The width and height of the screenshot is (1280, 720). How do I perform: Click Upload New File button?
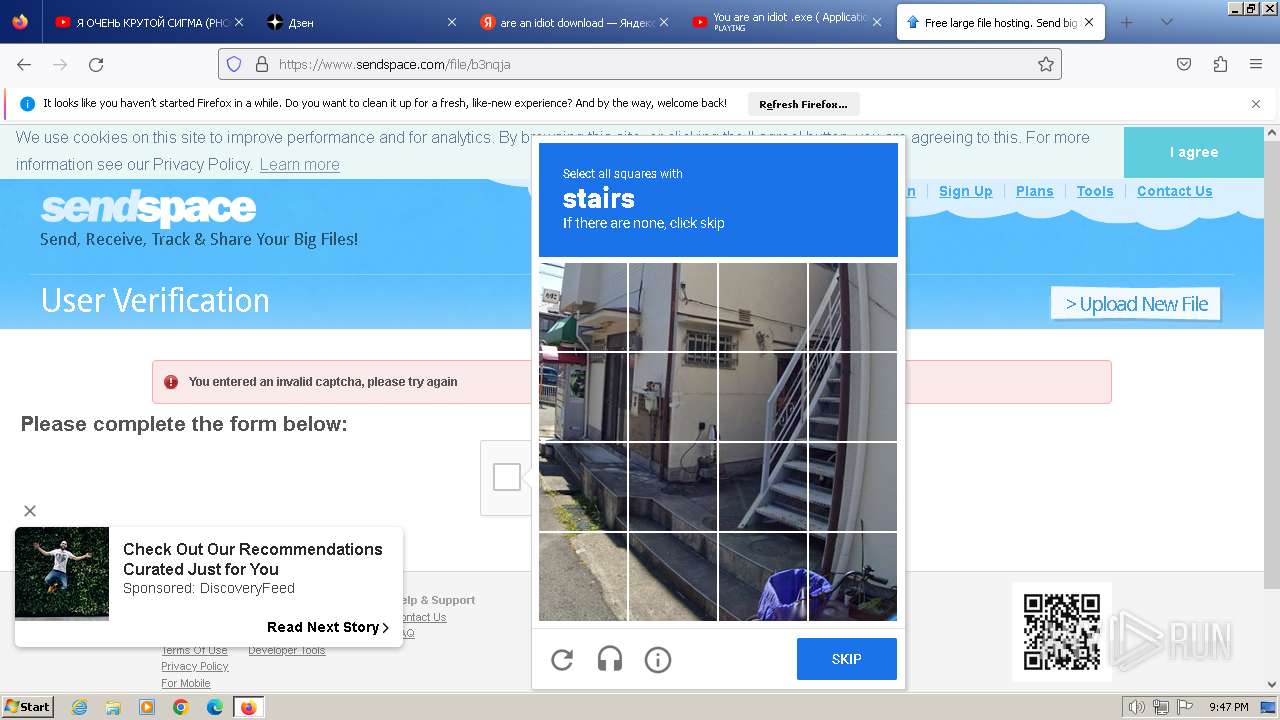point(1136,304)
